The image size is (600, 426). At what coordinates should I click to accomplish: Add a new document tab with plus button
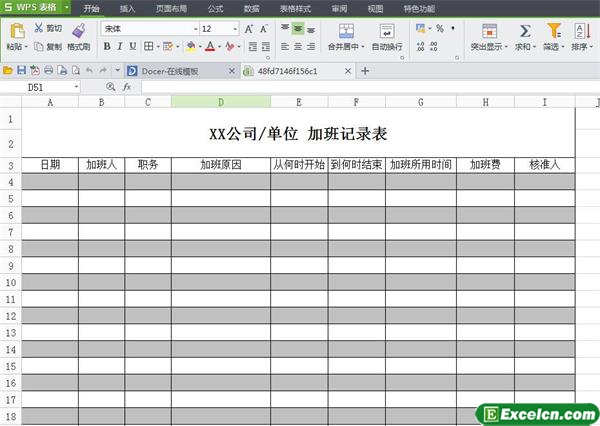point(365,71)
